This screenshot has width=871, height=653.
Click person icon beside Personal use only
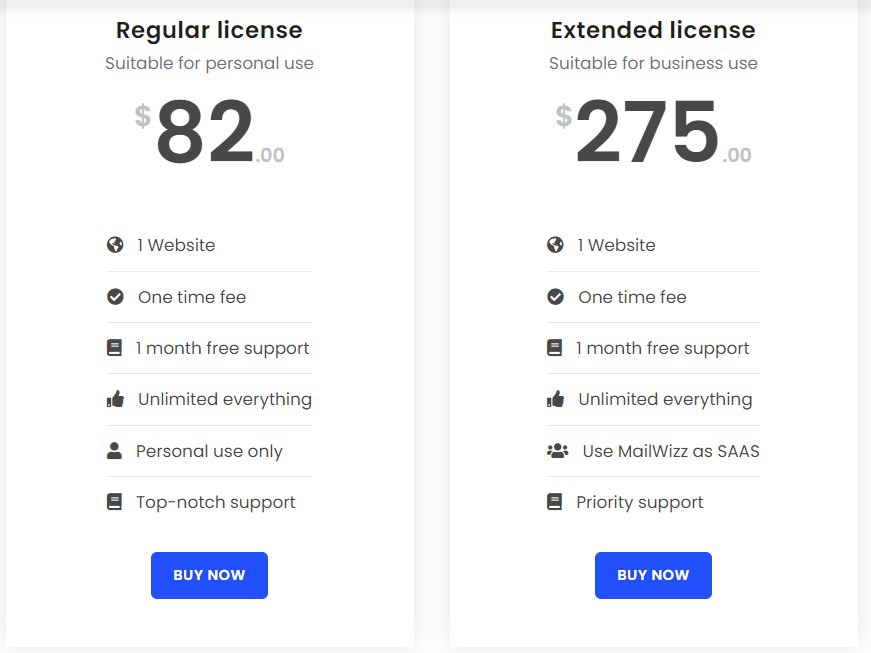[114, 451]
